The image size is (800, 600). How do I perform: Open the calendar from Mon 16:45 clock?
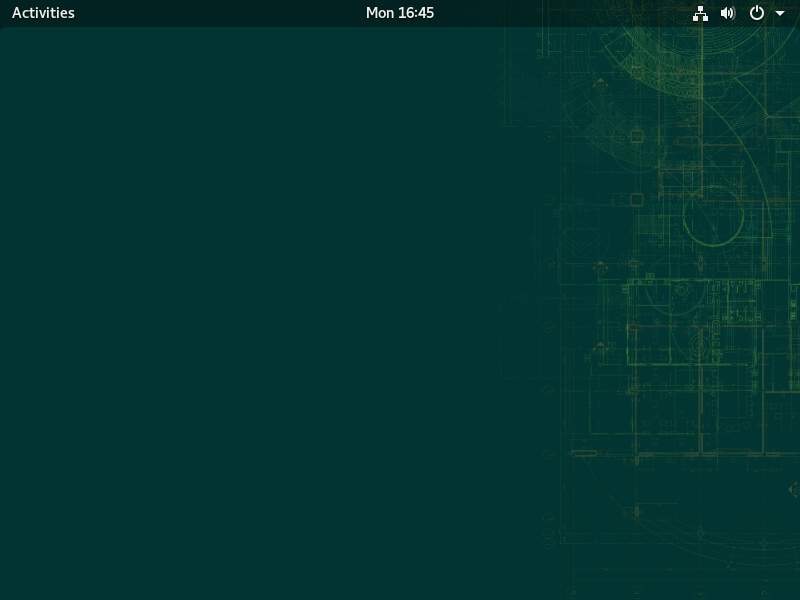pos(400,13)
